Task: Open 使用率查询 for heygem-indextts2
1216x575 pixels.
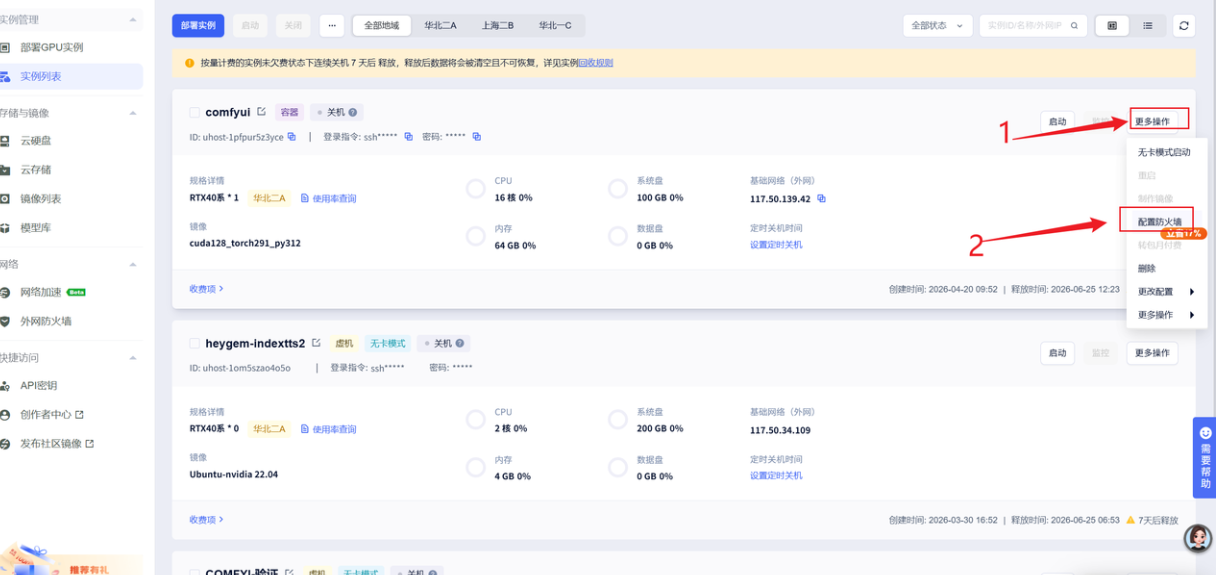Action: (328, 430)
